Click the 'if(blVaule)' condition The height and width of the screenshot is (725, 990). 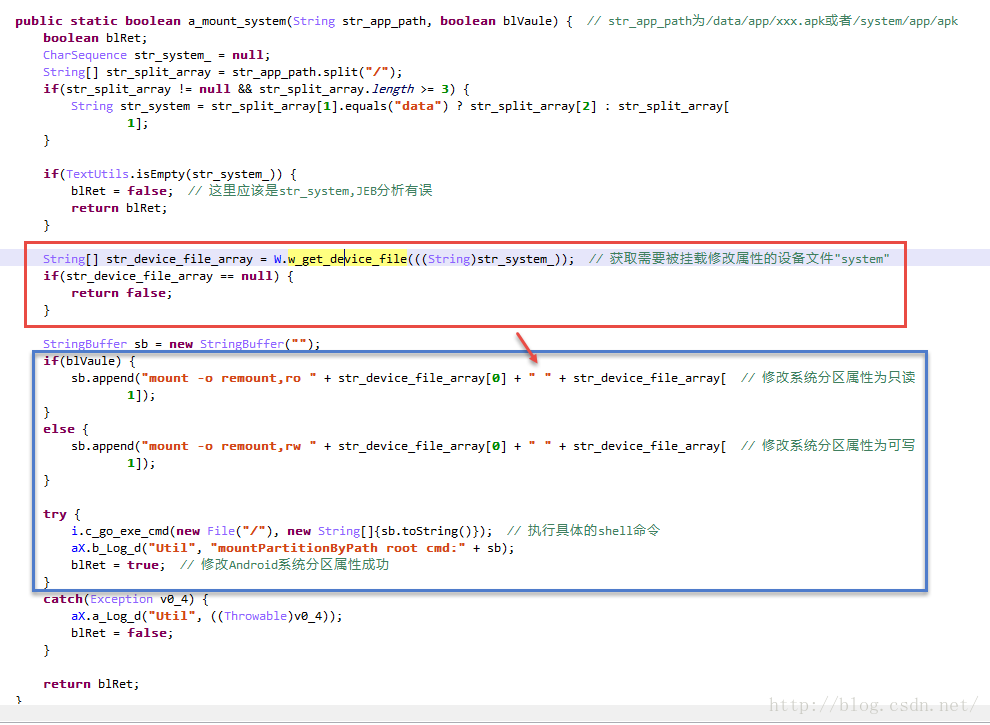[82, 361]
